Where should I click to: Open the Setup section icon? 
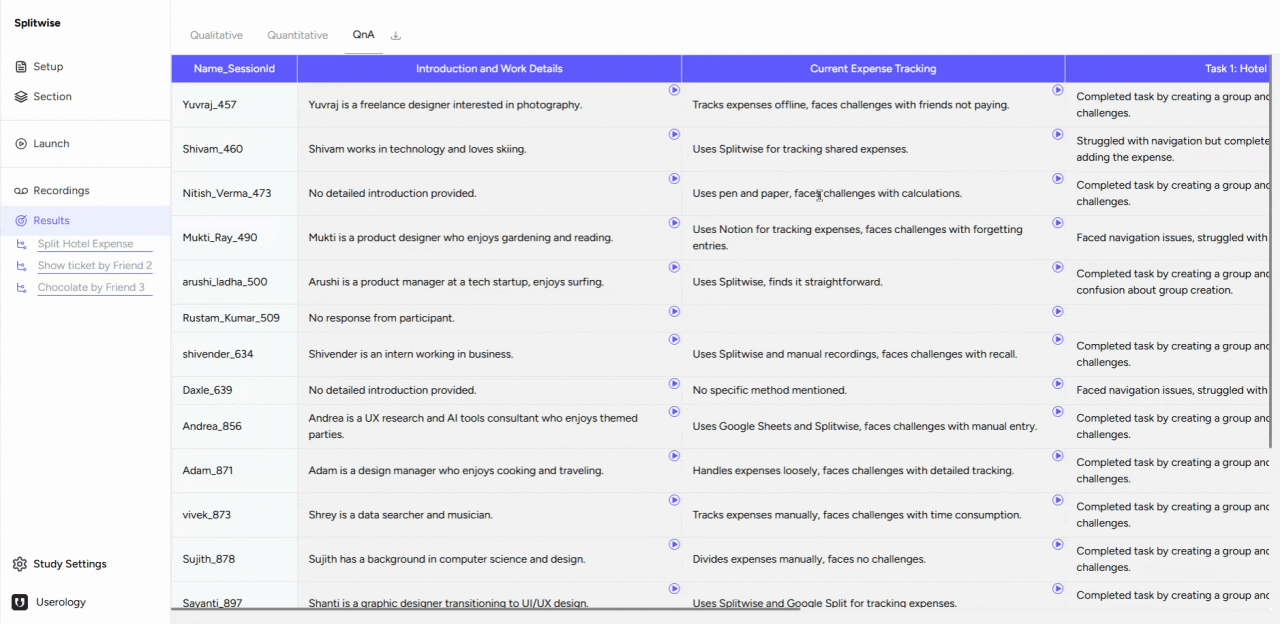click(22, 66)
